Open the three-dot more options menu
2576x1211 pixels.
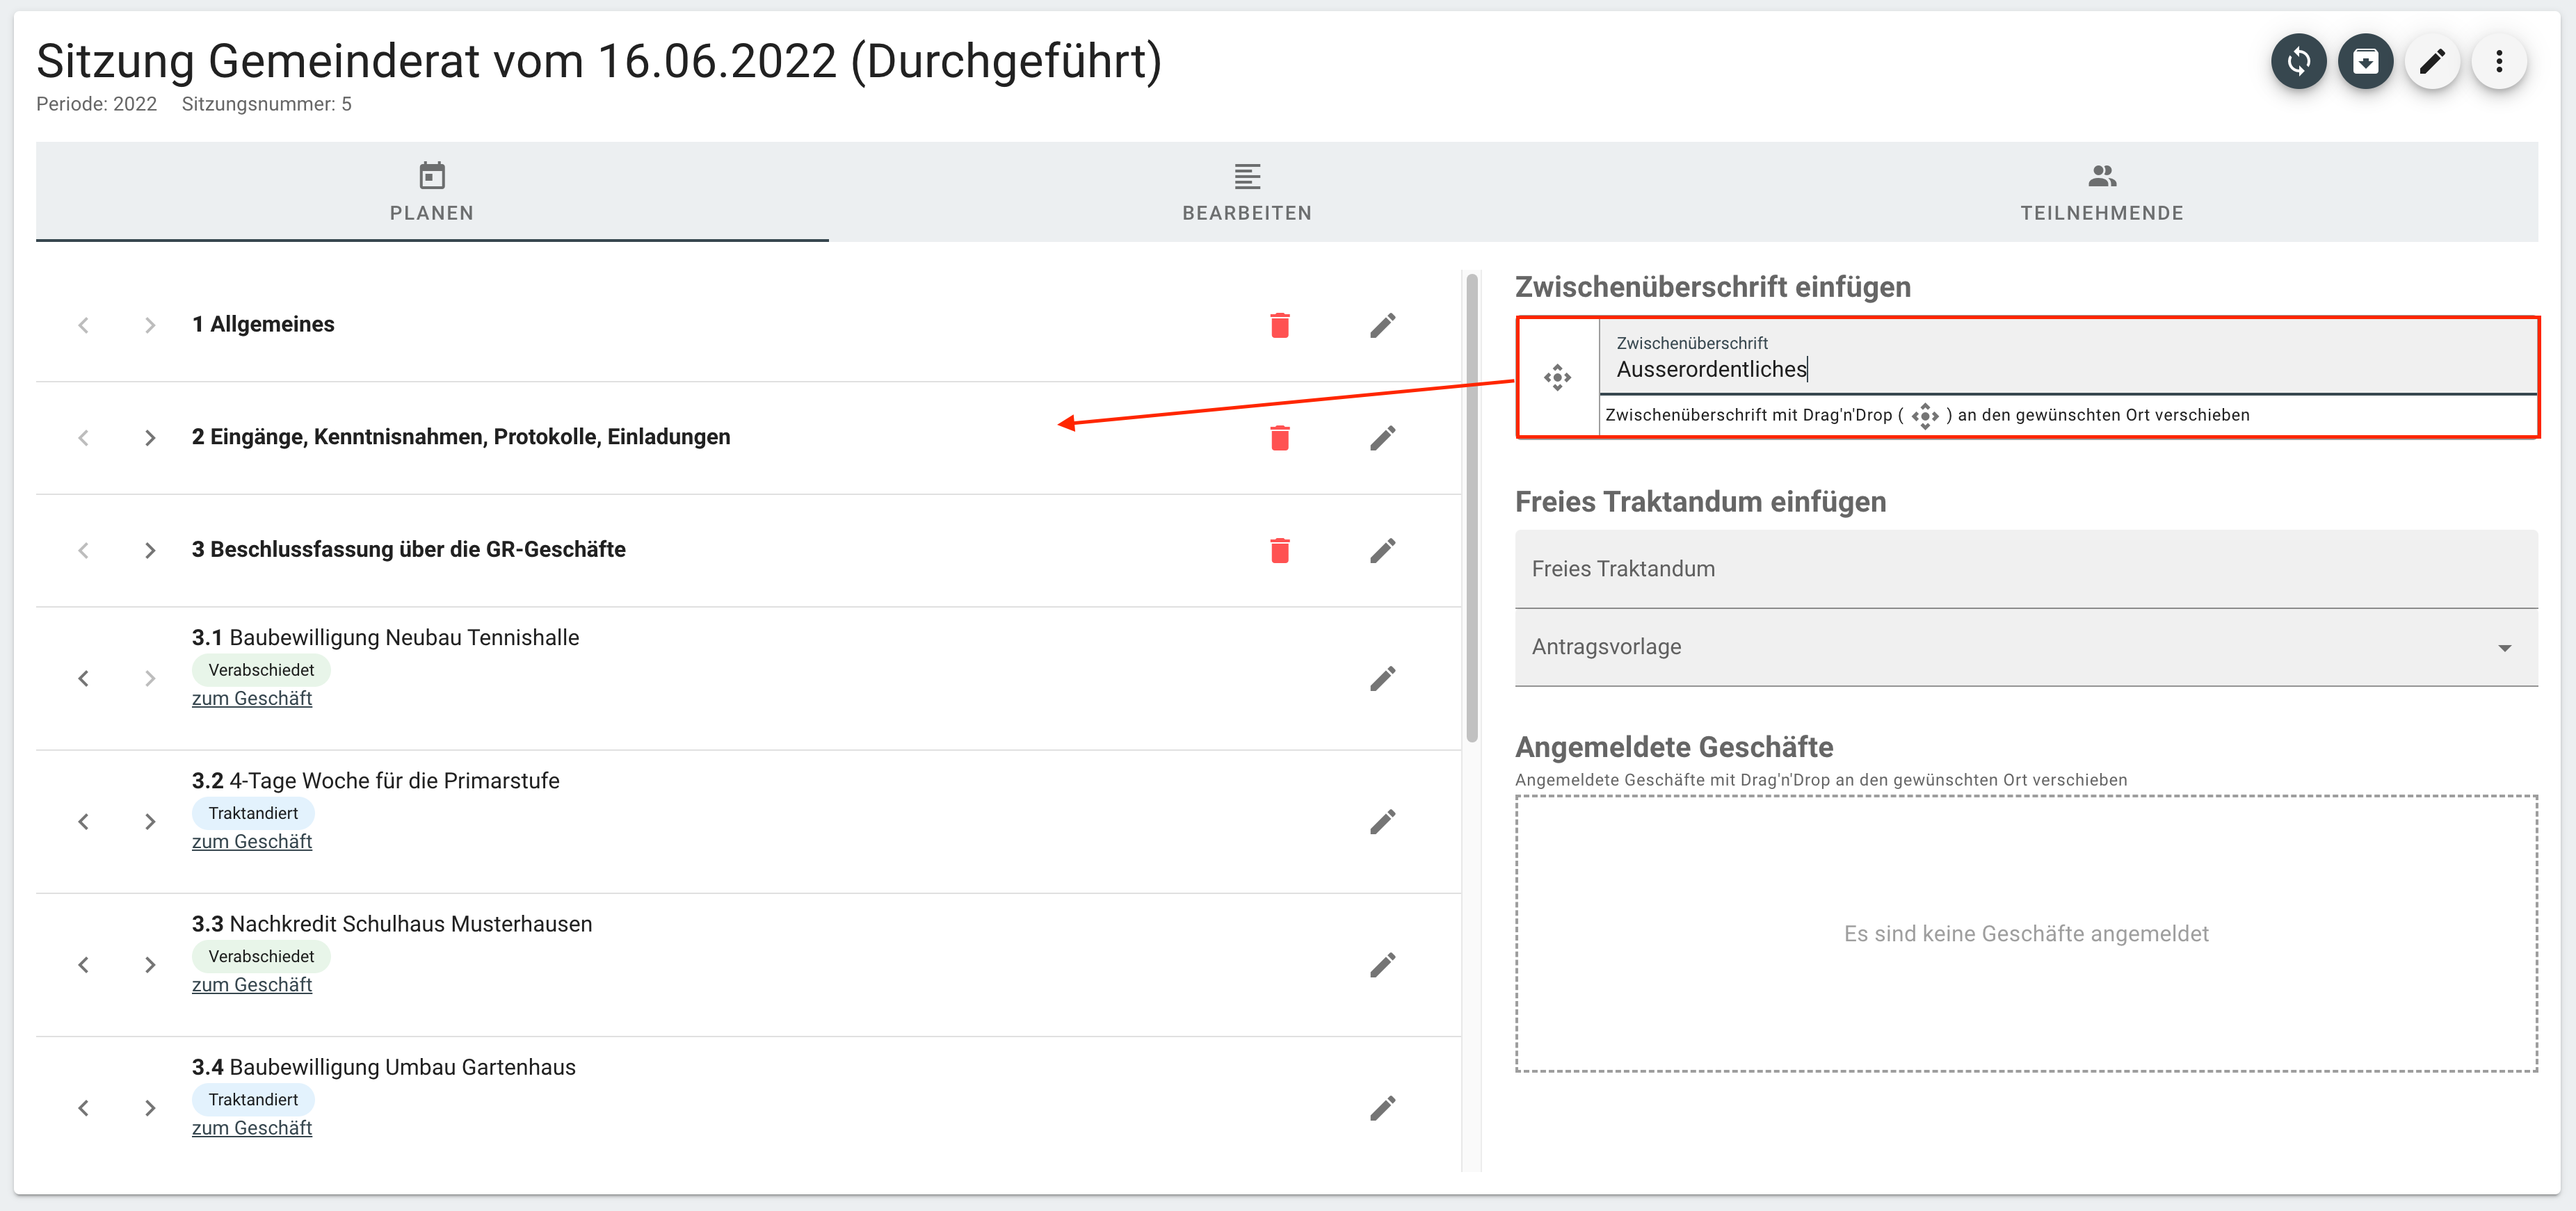tap(2499, 62)
